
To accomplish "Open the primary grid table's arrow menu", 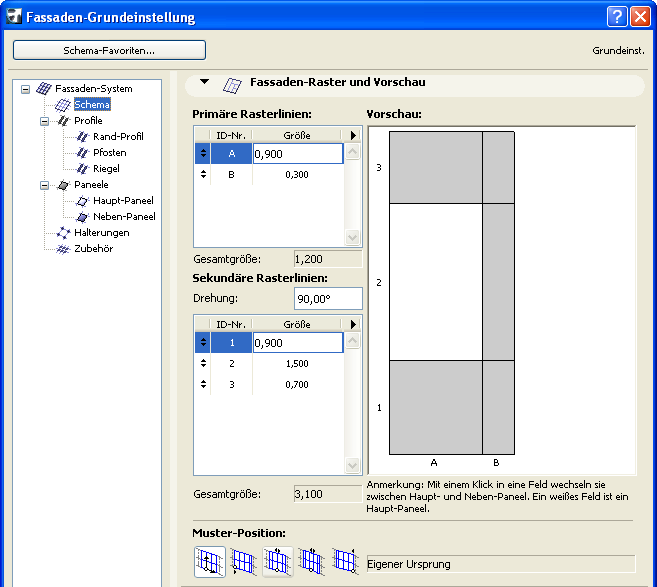I will click(x=353, y=135).
